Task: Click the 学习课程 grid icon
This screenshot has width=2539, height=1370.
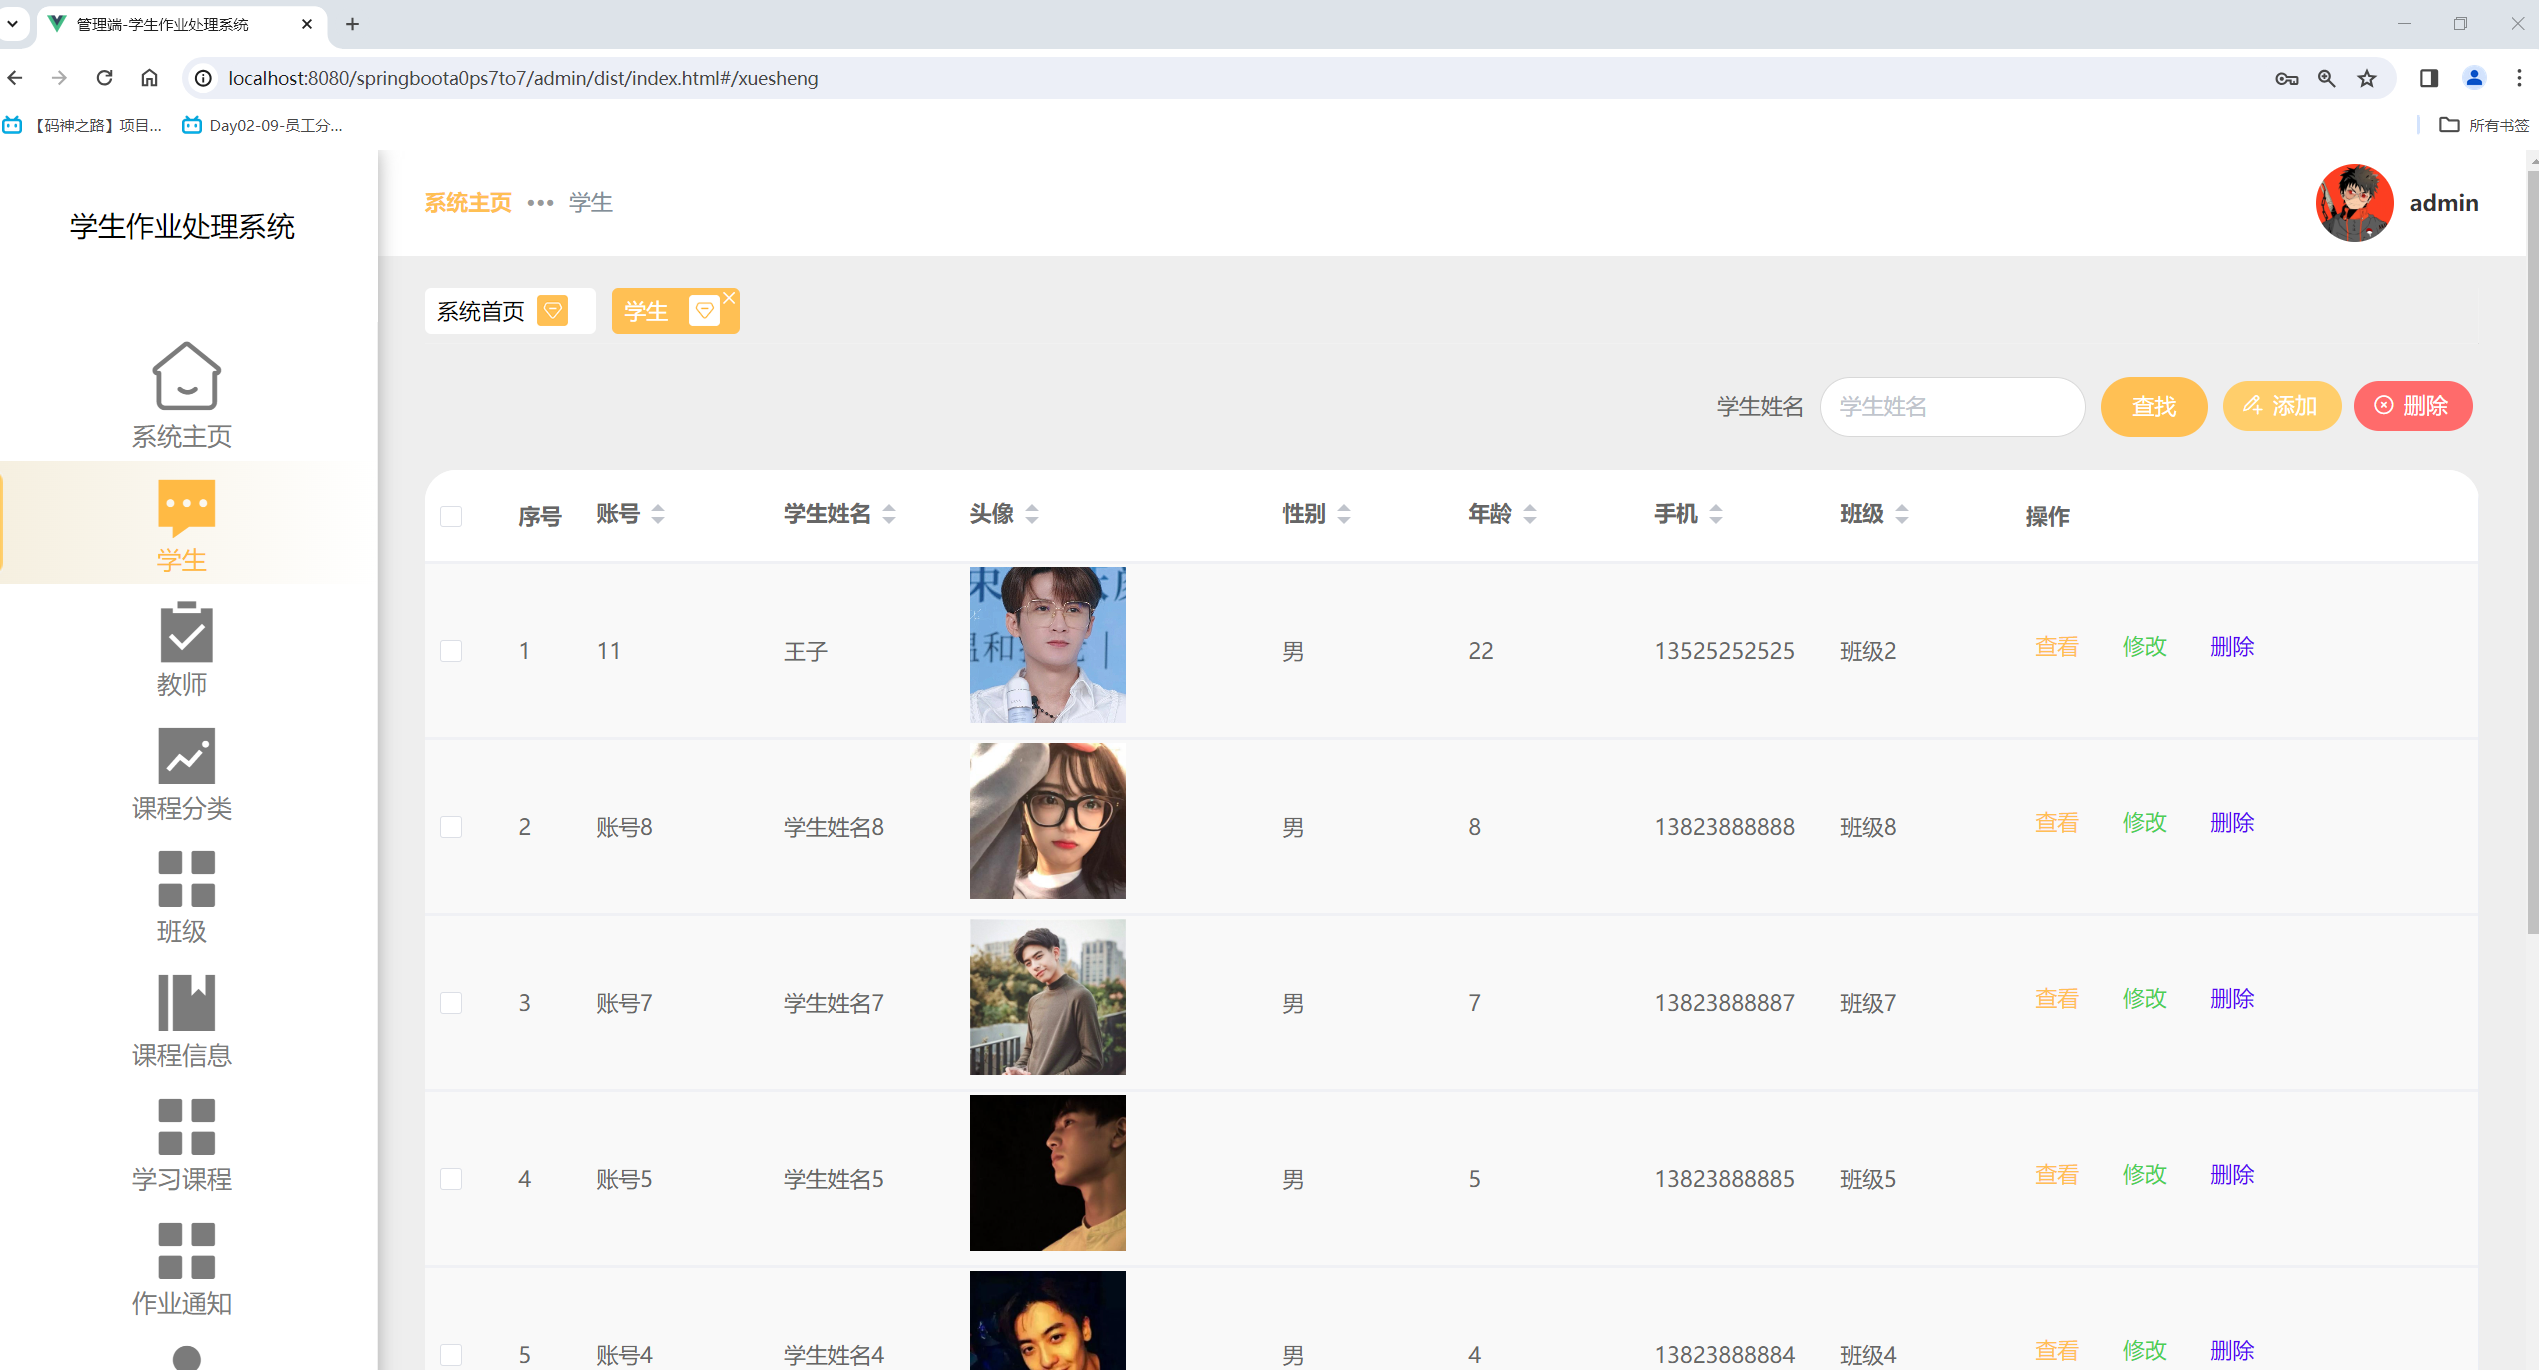Action: point(186,1126)
